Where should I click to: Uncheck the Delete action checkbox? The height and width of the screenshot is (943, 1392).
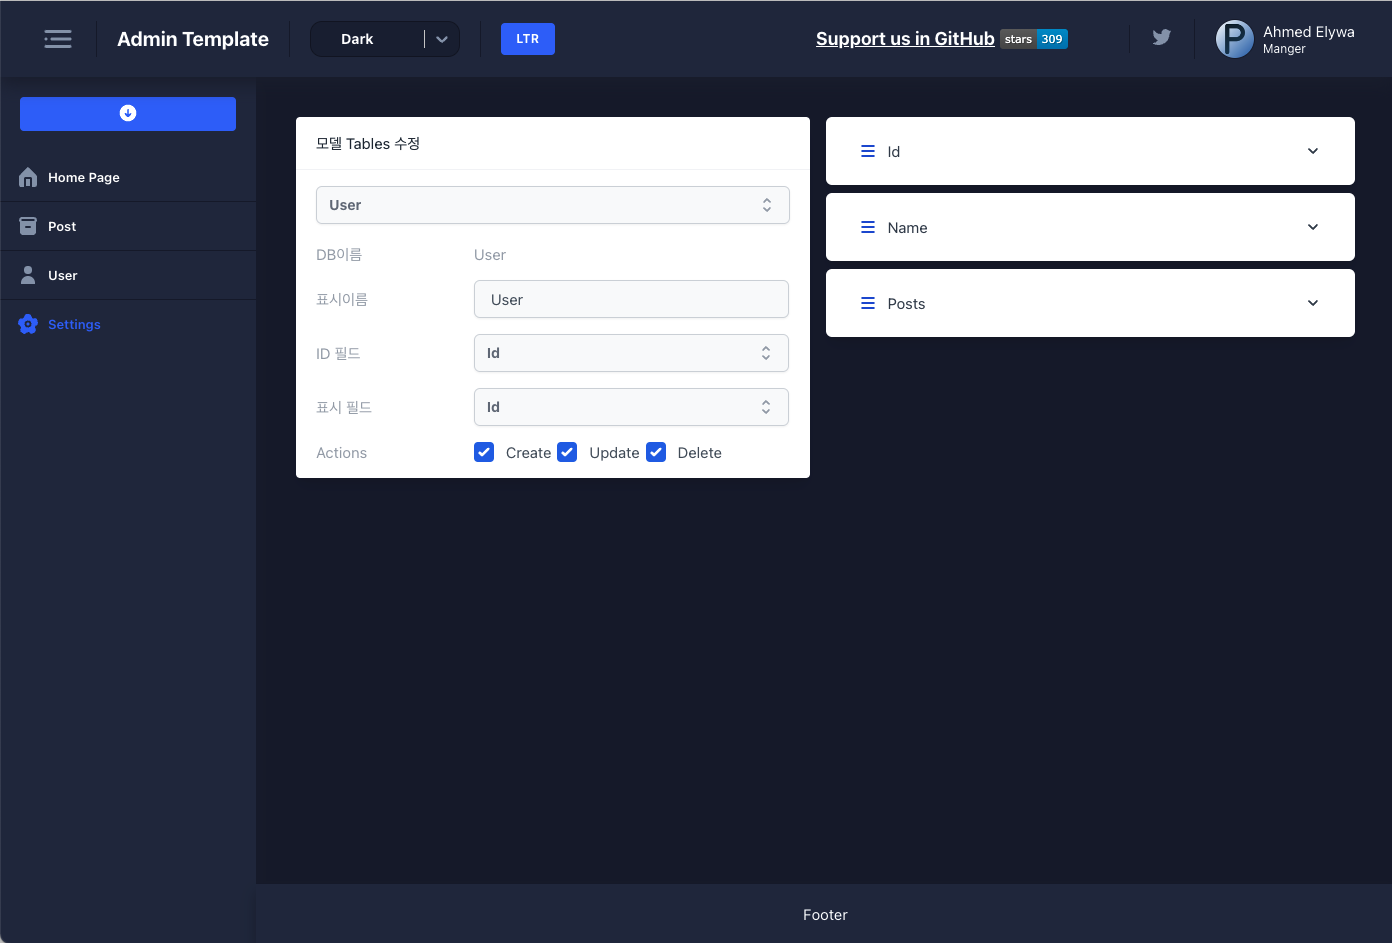click(x=656, y=452)
